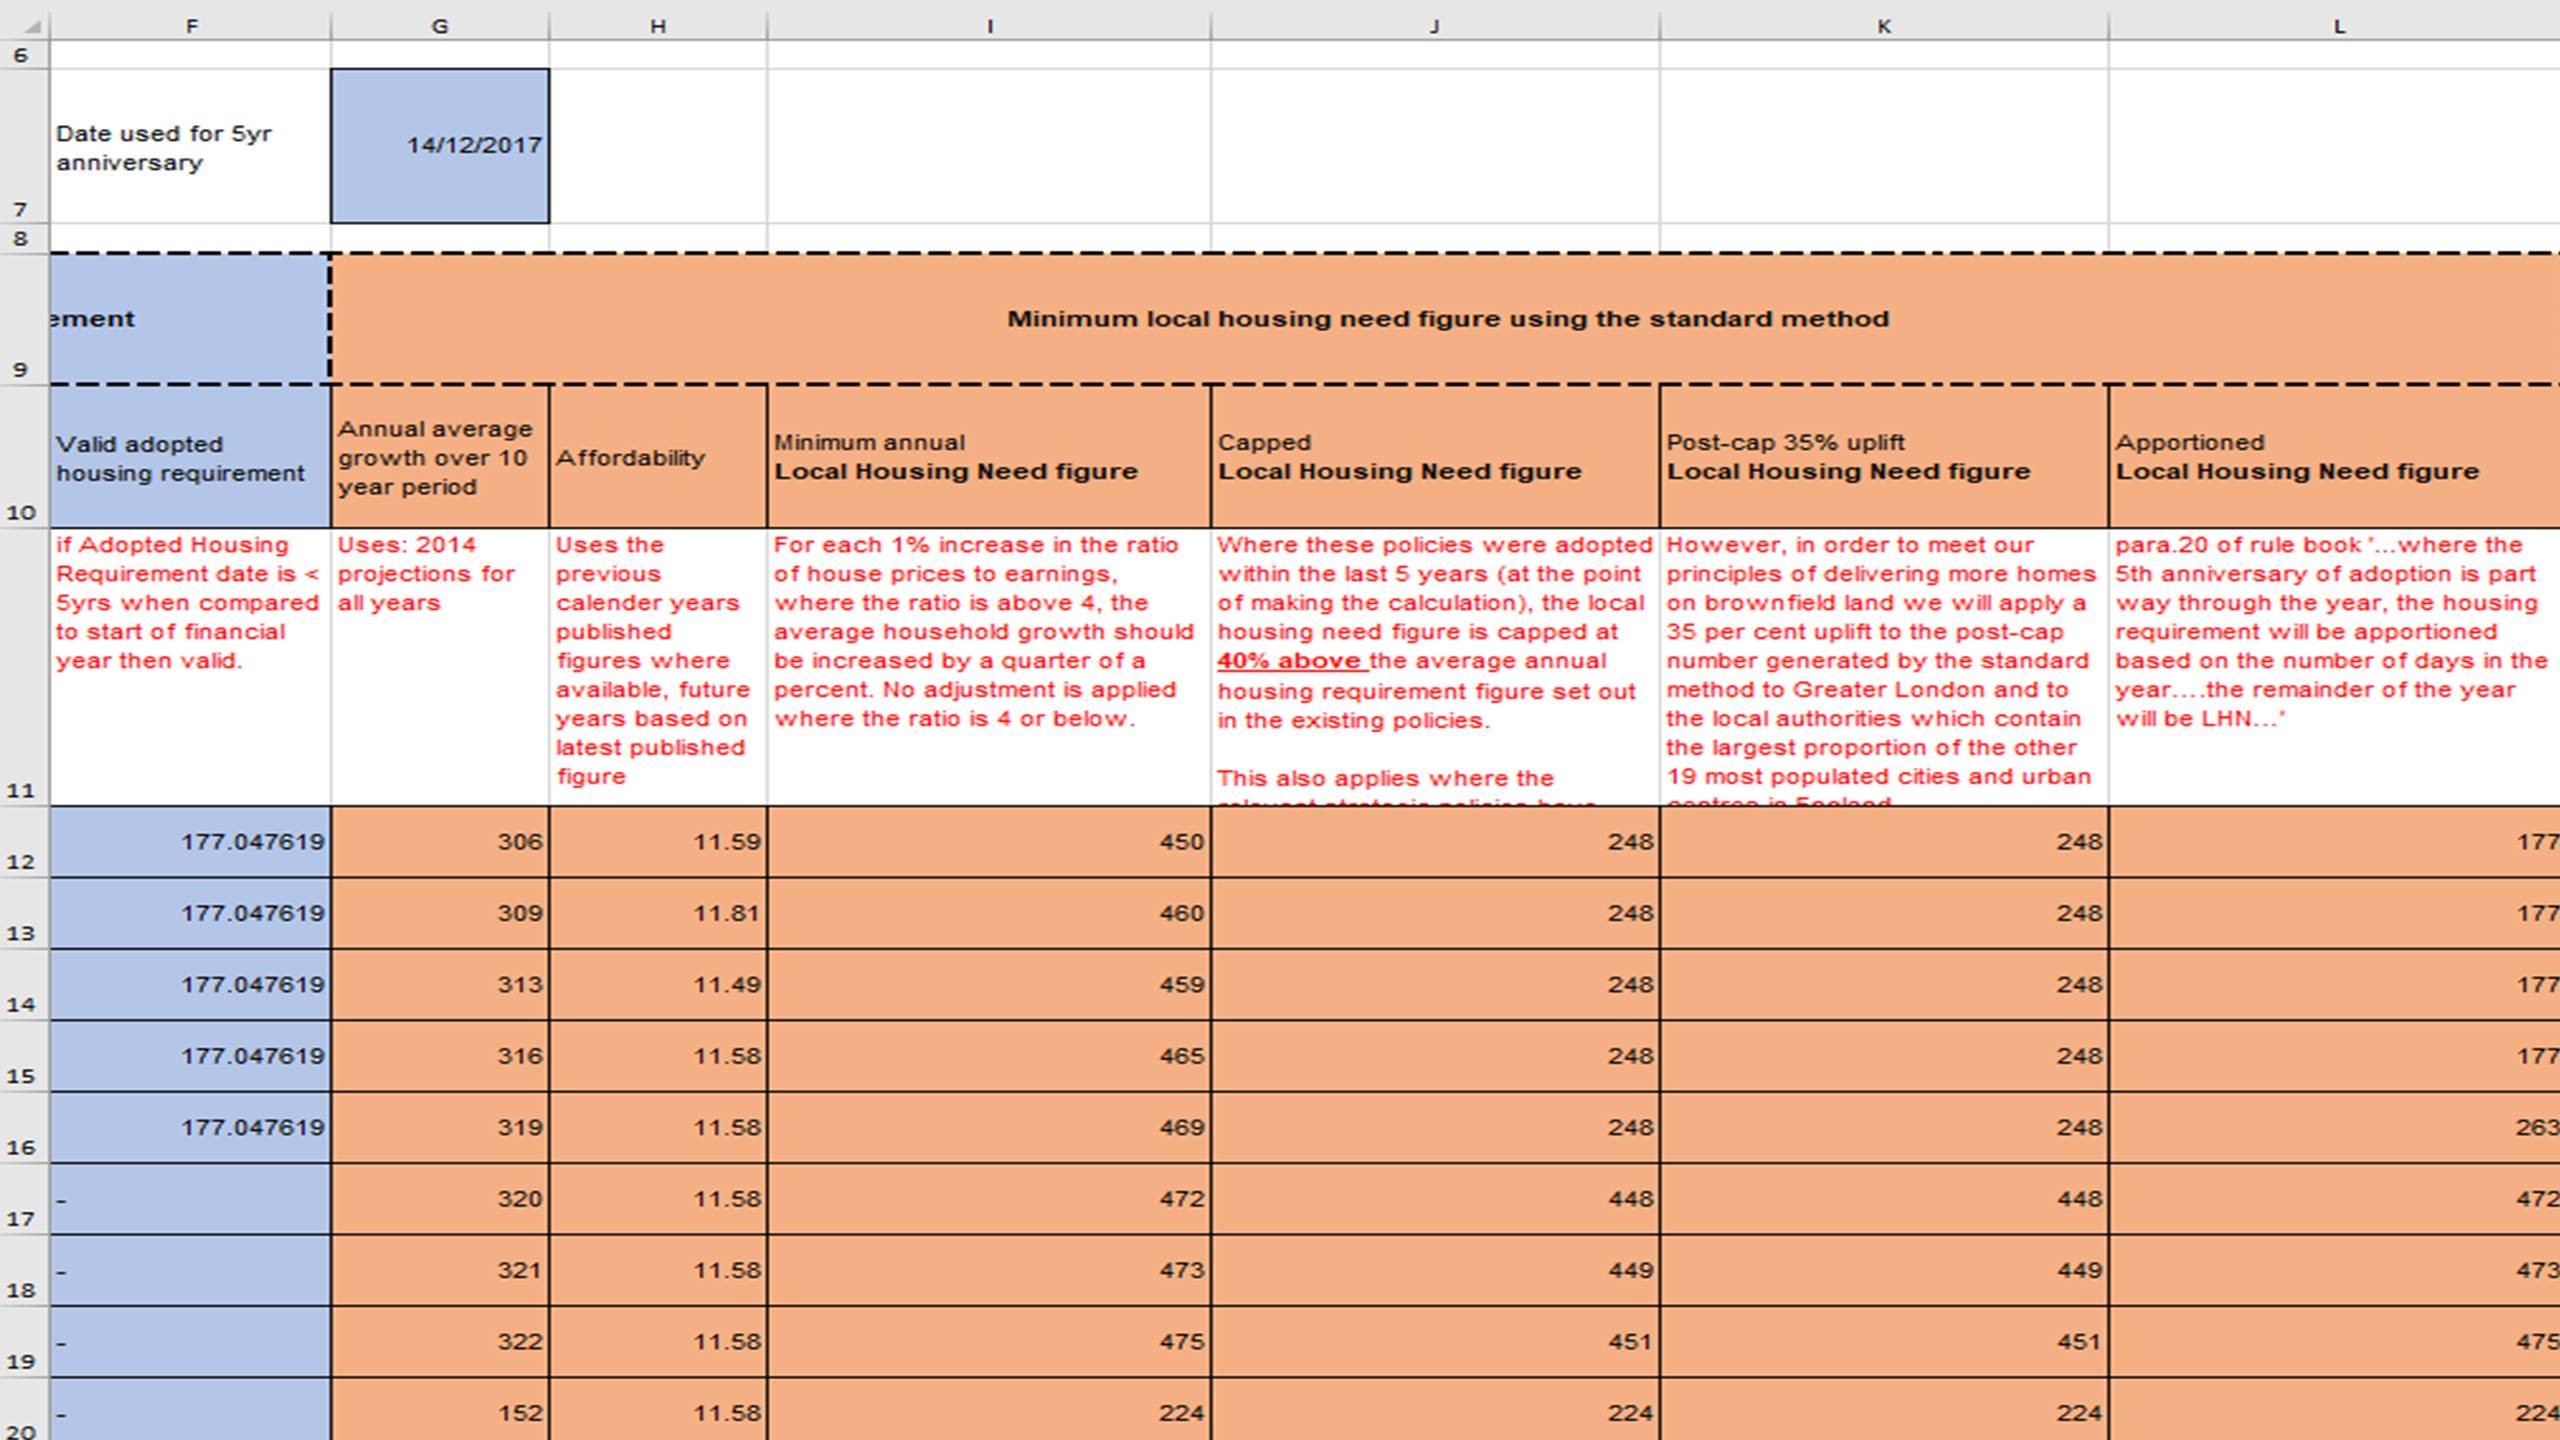The height and width of the screenshot is (1440, 2560).
Task: Click 'Valid adopted housing requirement' header cell
Action: 190,457
